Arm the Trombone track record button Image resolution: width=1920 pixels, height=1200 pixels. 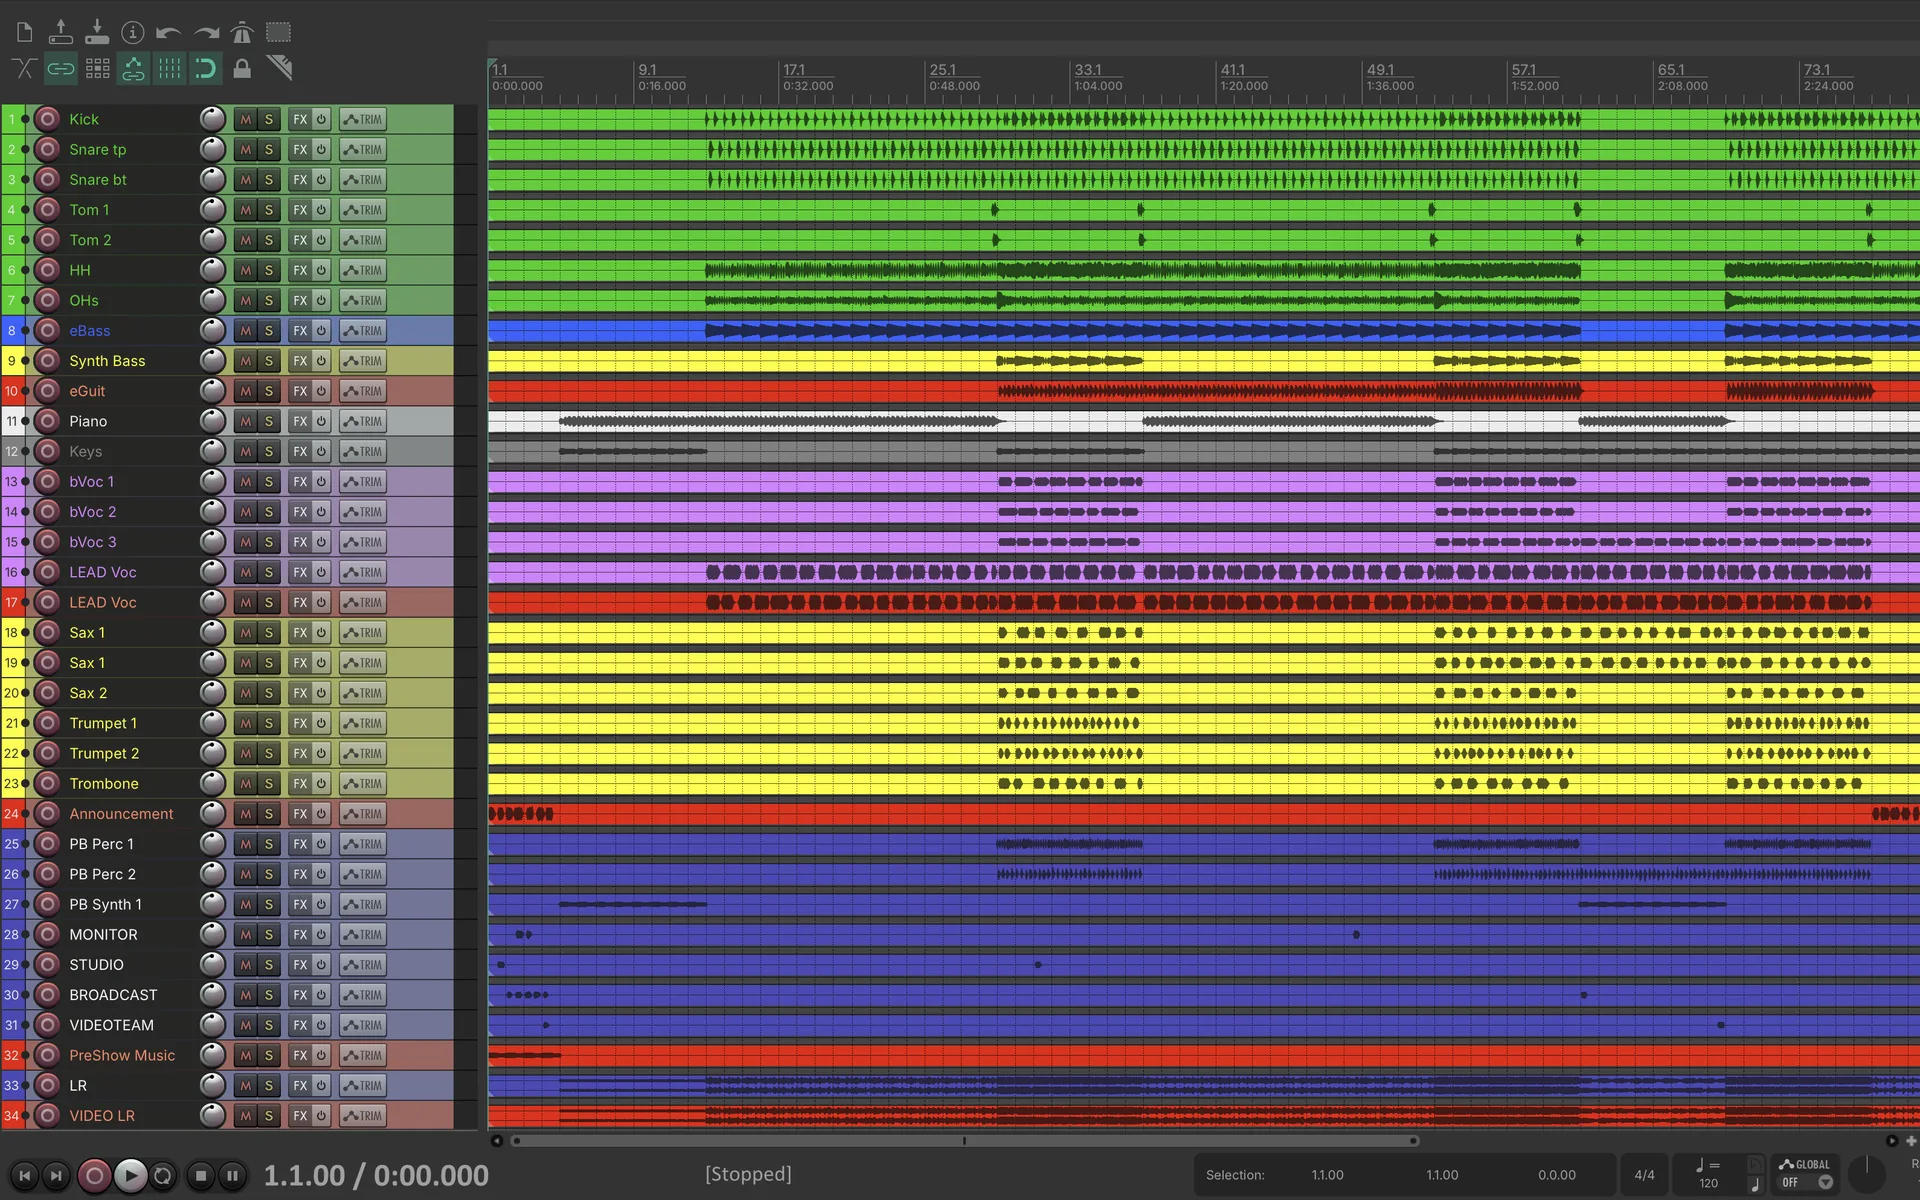[x=47, y=783]
